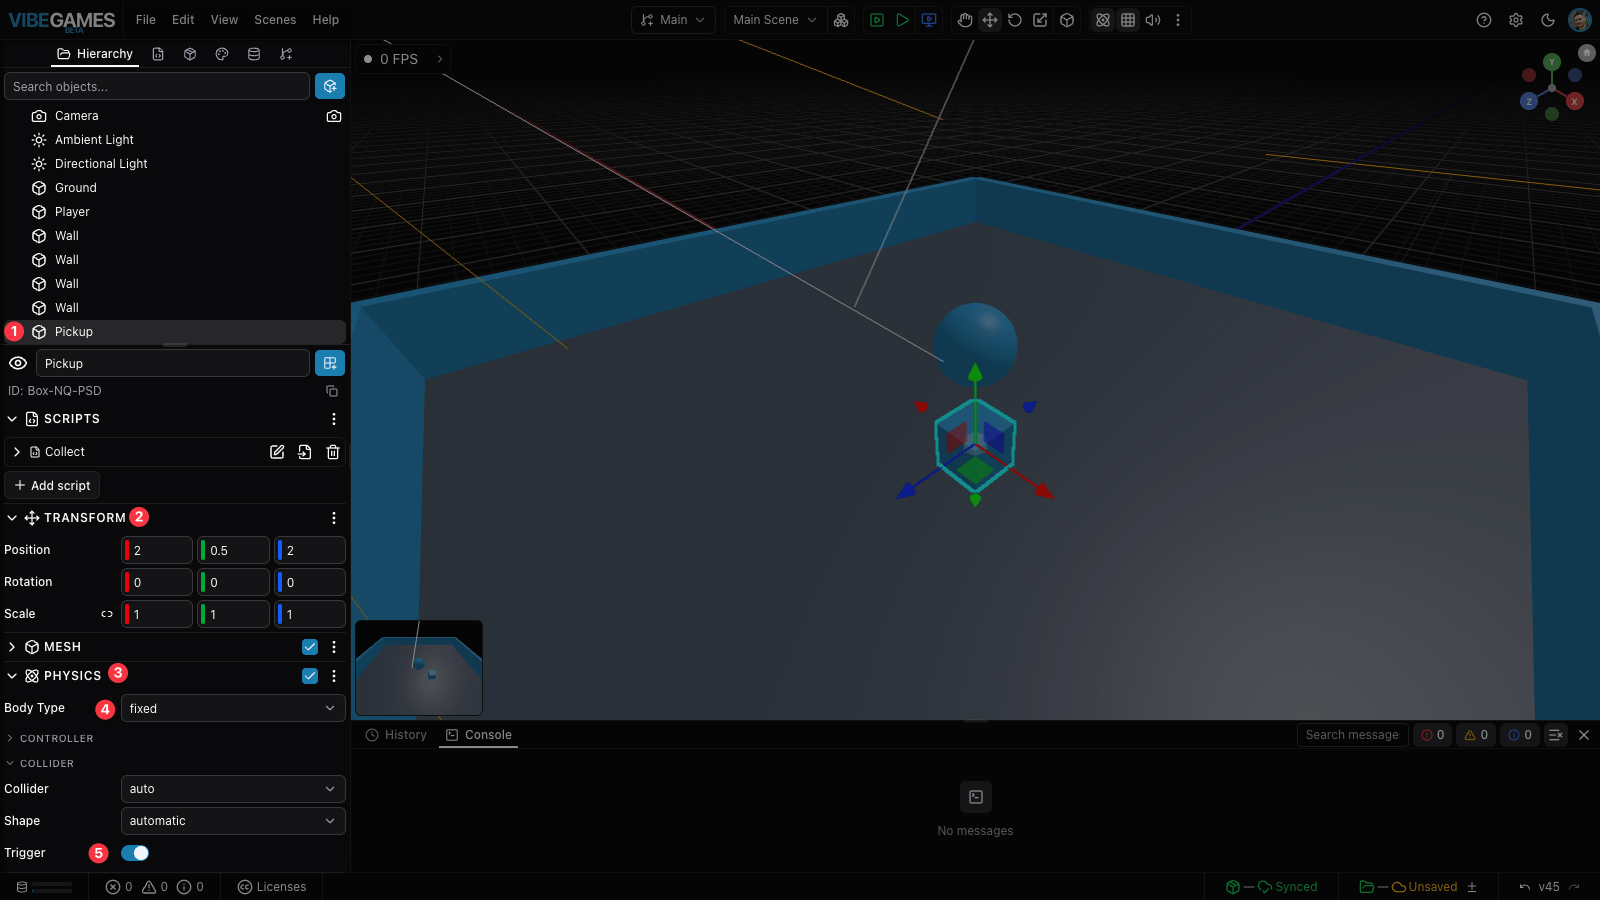Open the Body Type dropdown
Image resolution: width=1600 pixels, height=900 pixels.
point(233,708)
